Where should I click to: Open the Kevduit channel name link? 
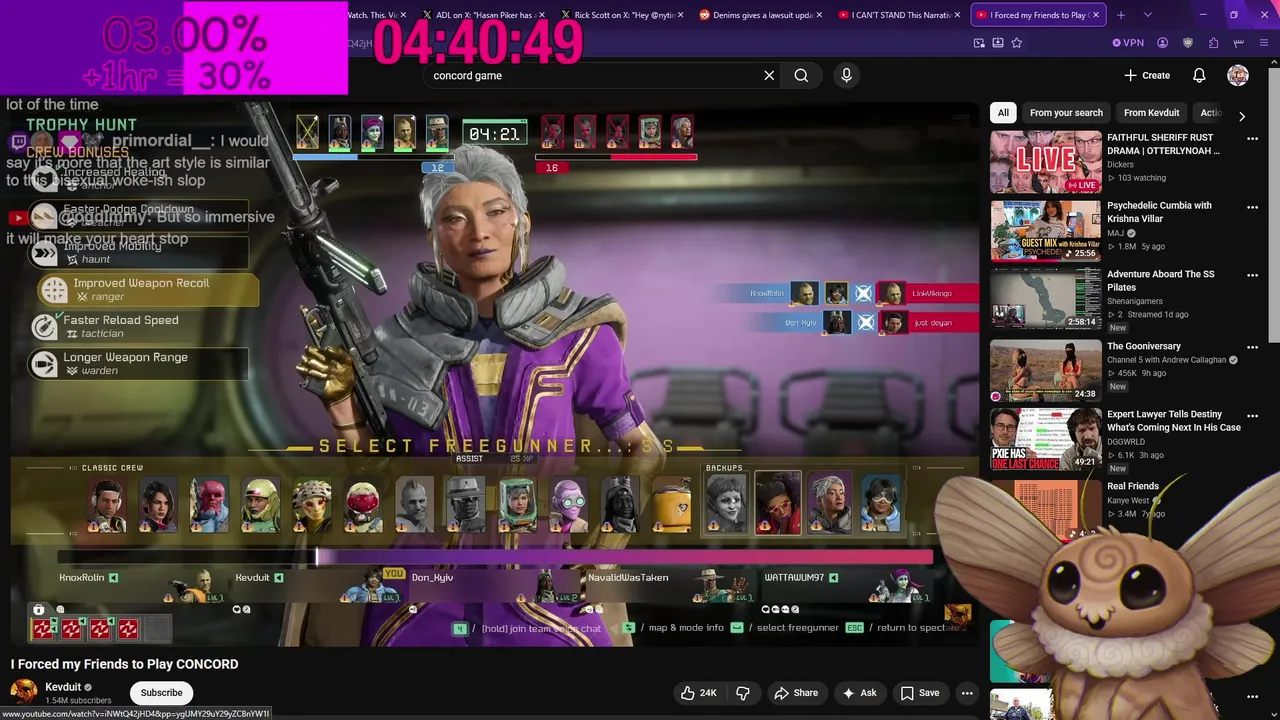[x=62, y=687]
